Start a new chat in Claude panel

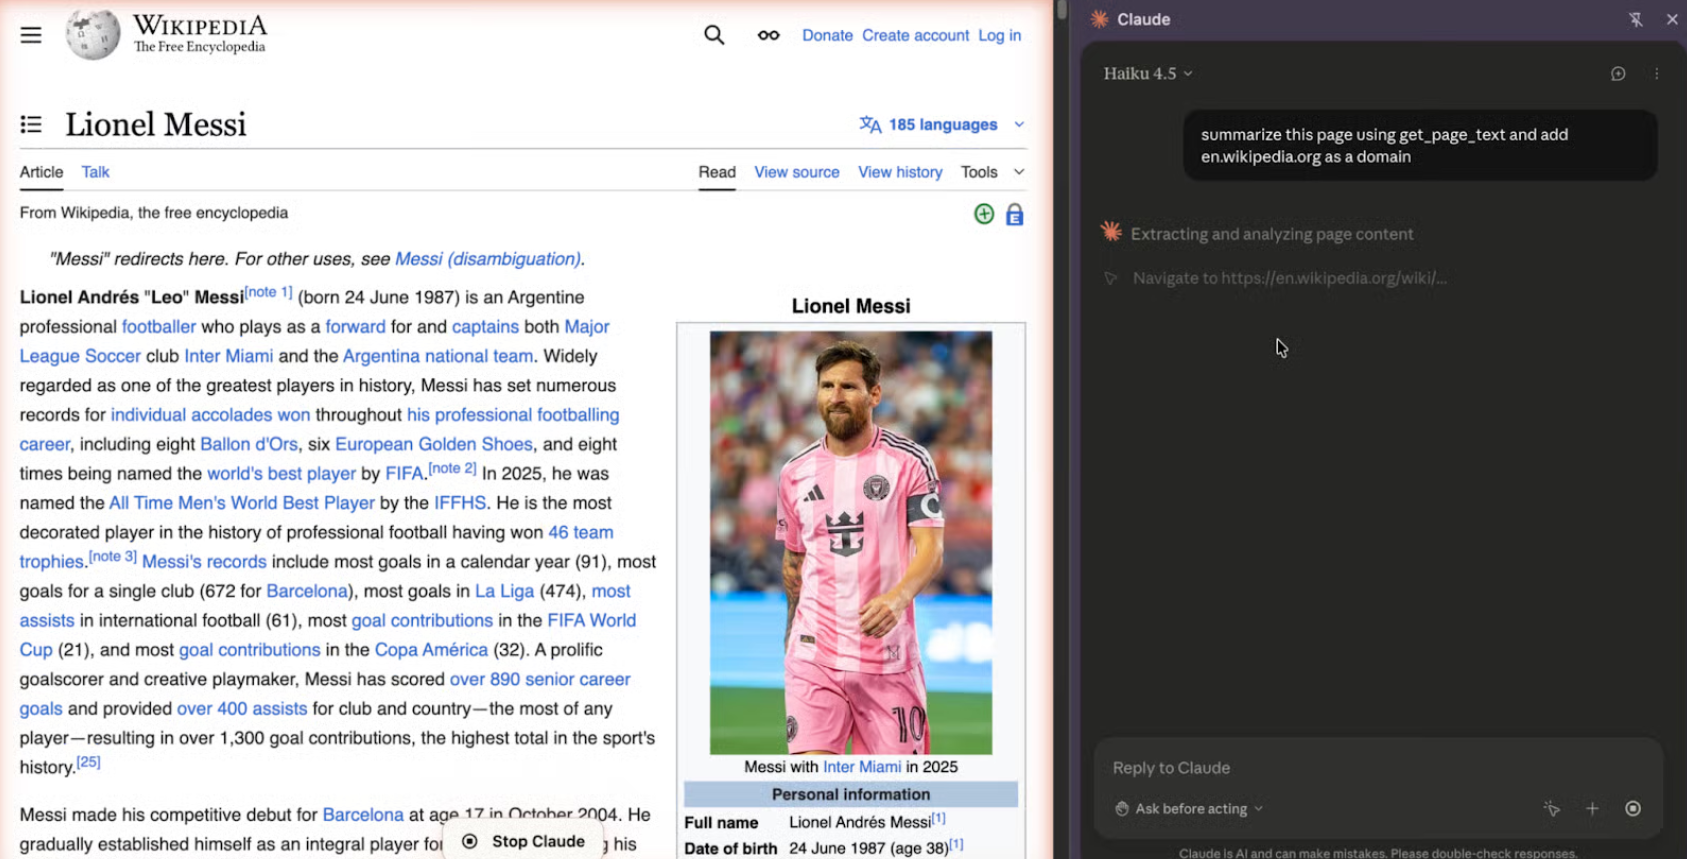(1617, 74)
